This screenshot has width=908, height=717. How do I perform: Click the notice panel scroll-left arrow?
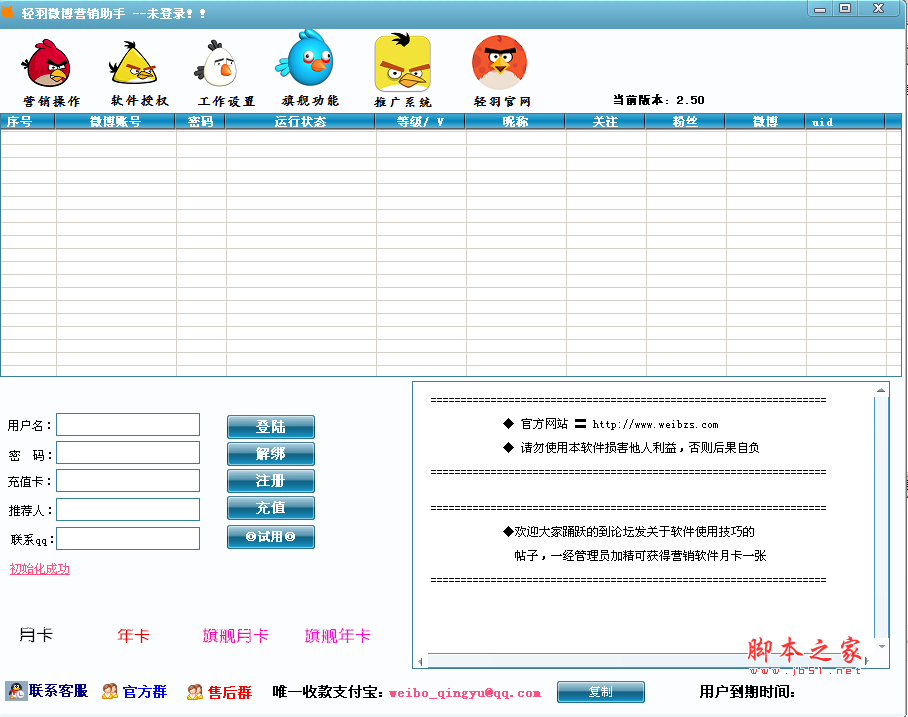(420, 661)
